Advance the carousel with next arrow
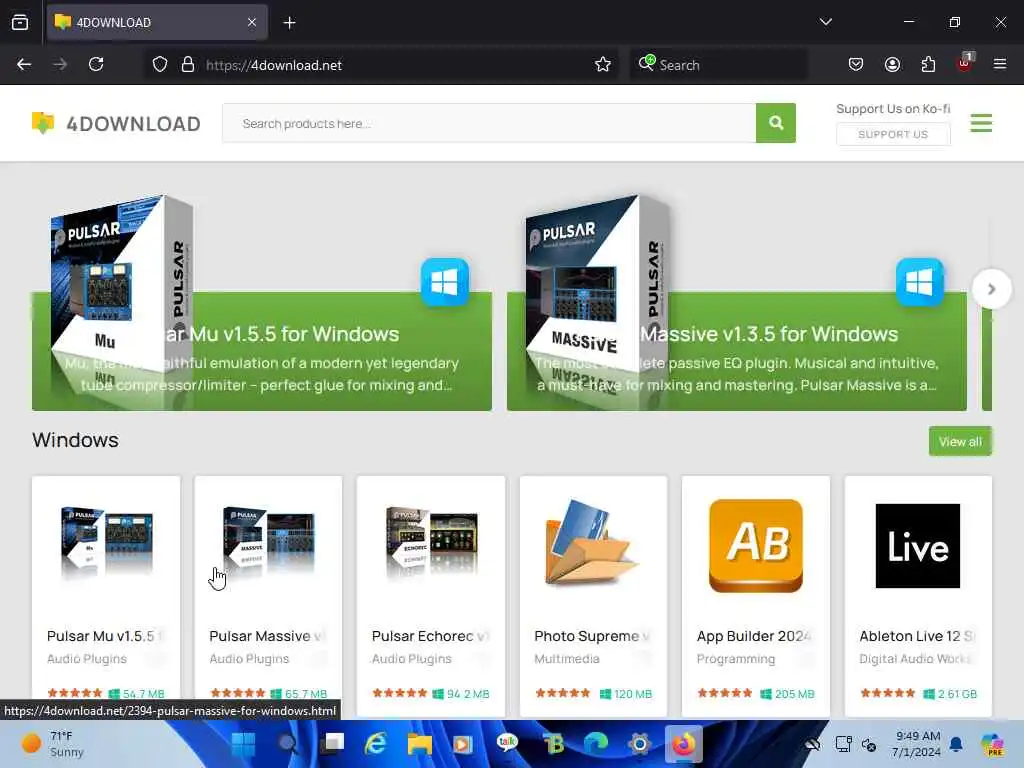The height and width of the screenshot is (768, 1024). (991, 289)
